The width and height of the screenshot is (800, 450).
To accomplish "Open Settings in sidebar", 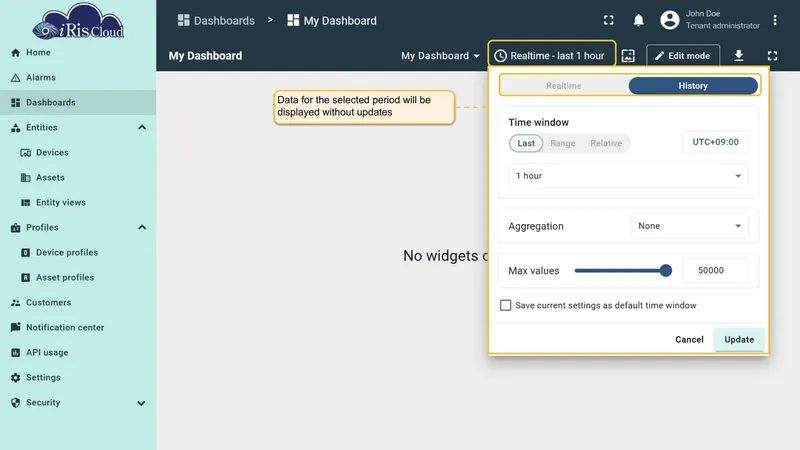I will (x=78, y=378).
